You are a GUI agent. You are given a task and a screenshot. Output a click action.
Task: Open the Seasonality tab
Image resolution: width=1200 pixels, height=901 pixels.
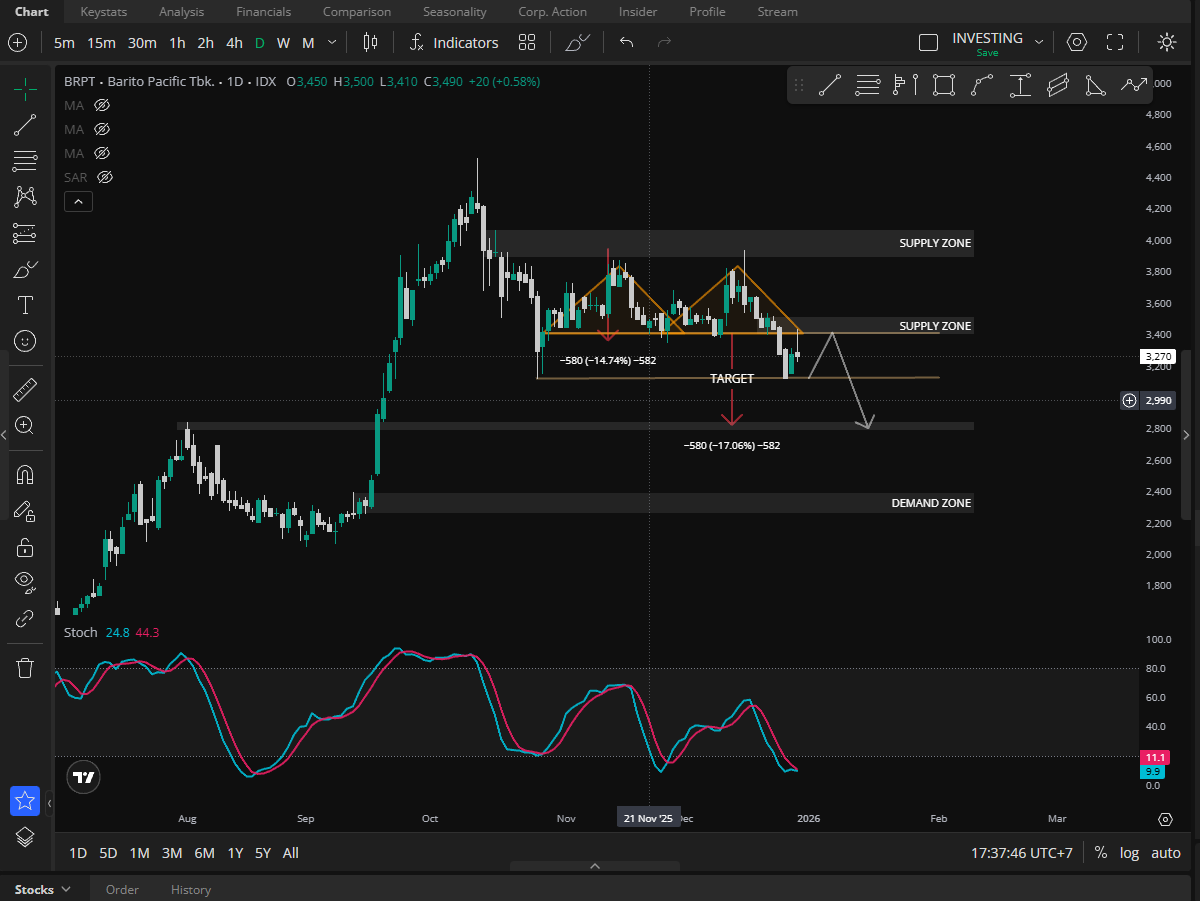[x=454, y=12]
